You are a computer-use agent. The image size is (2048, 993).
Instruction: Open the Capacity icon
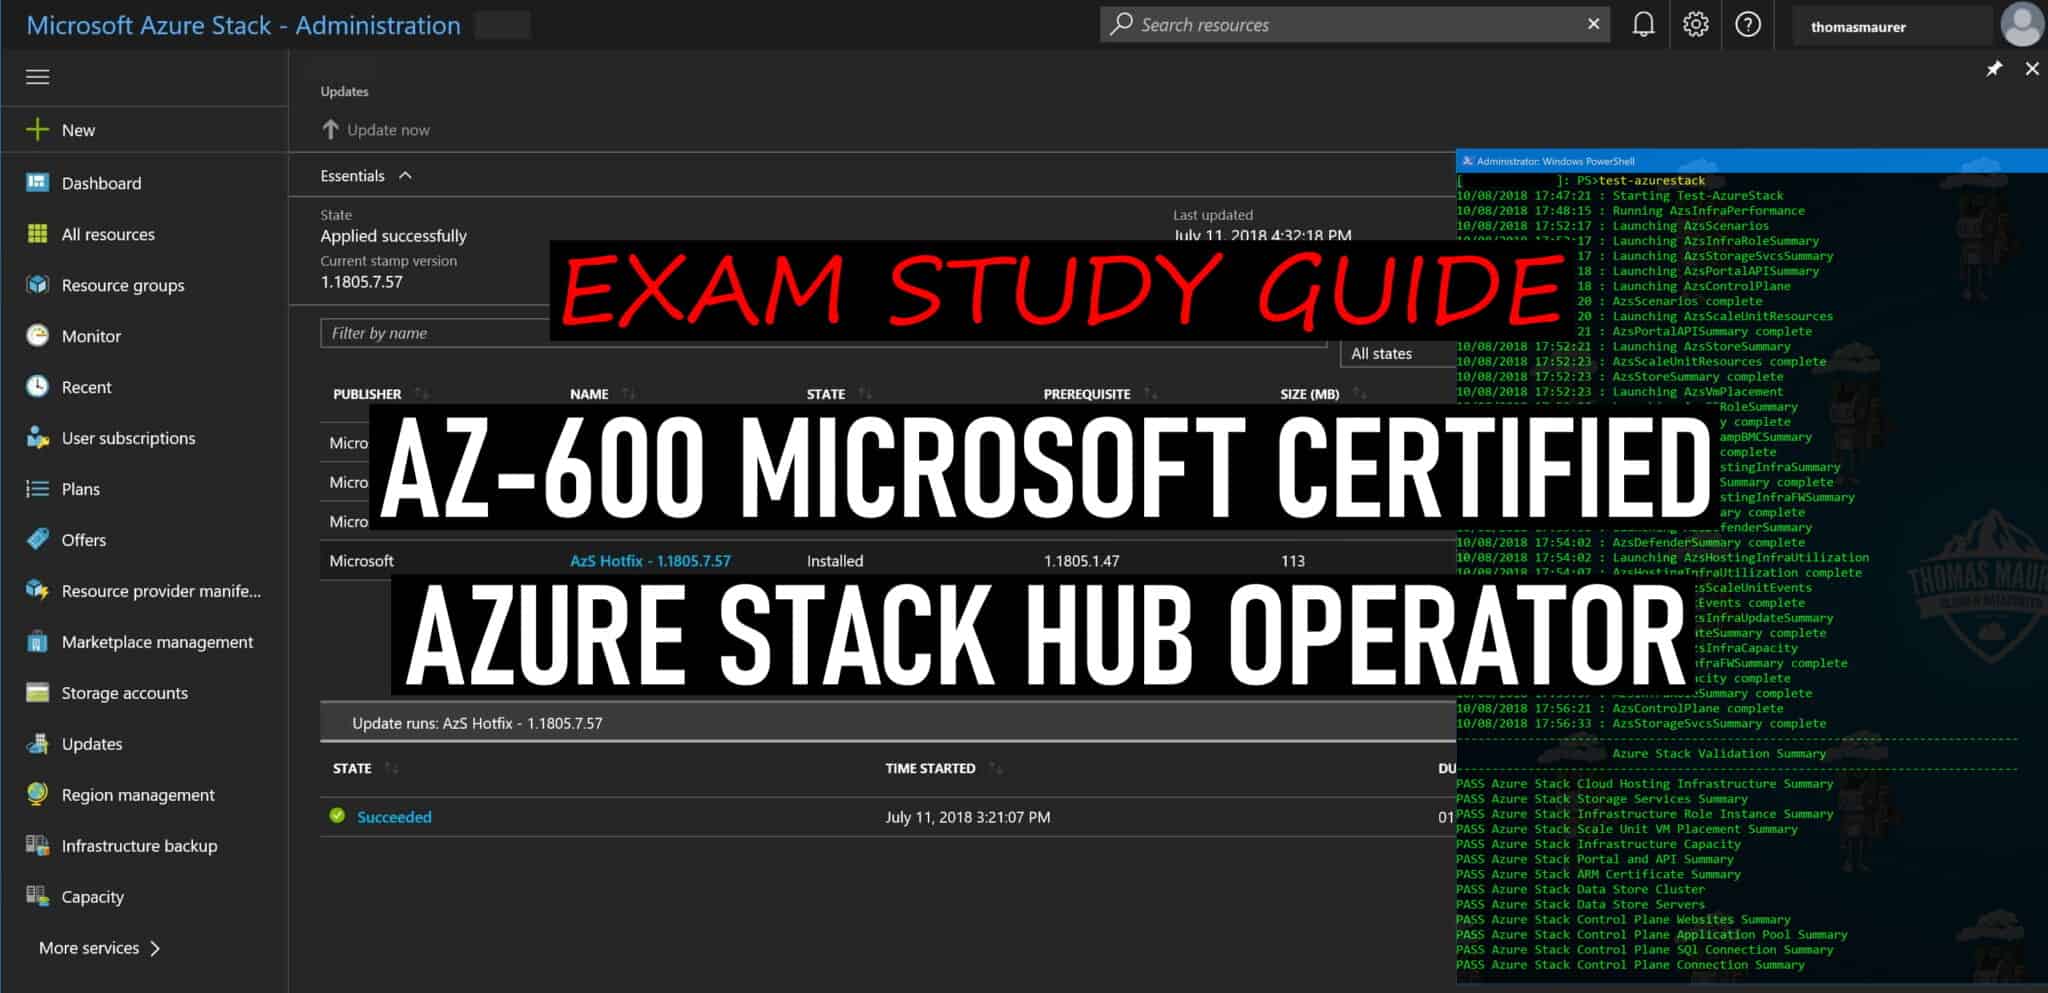pyautogui.click(x=37, y=896)
